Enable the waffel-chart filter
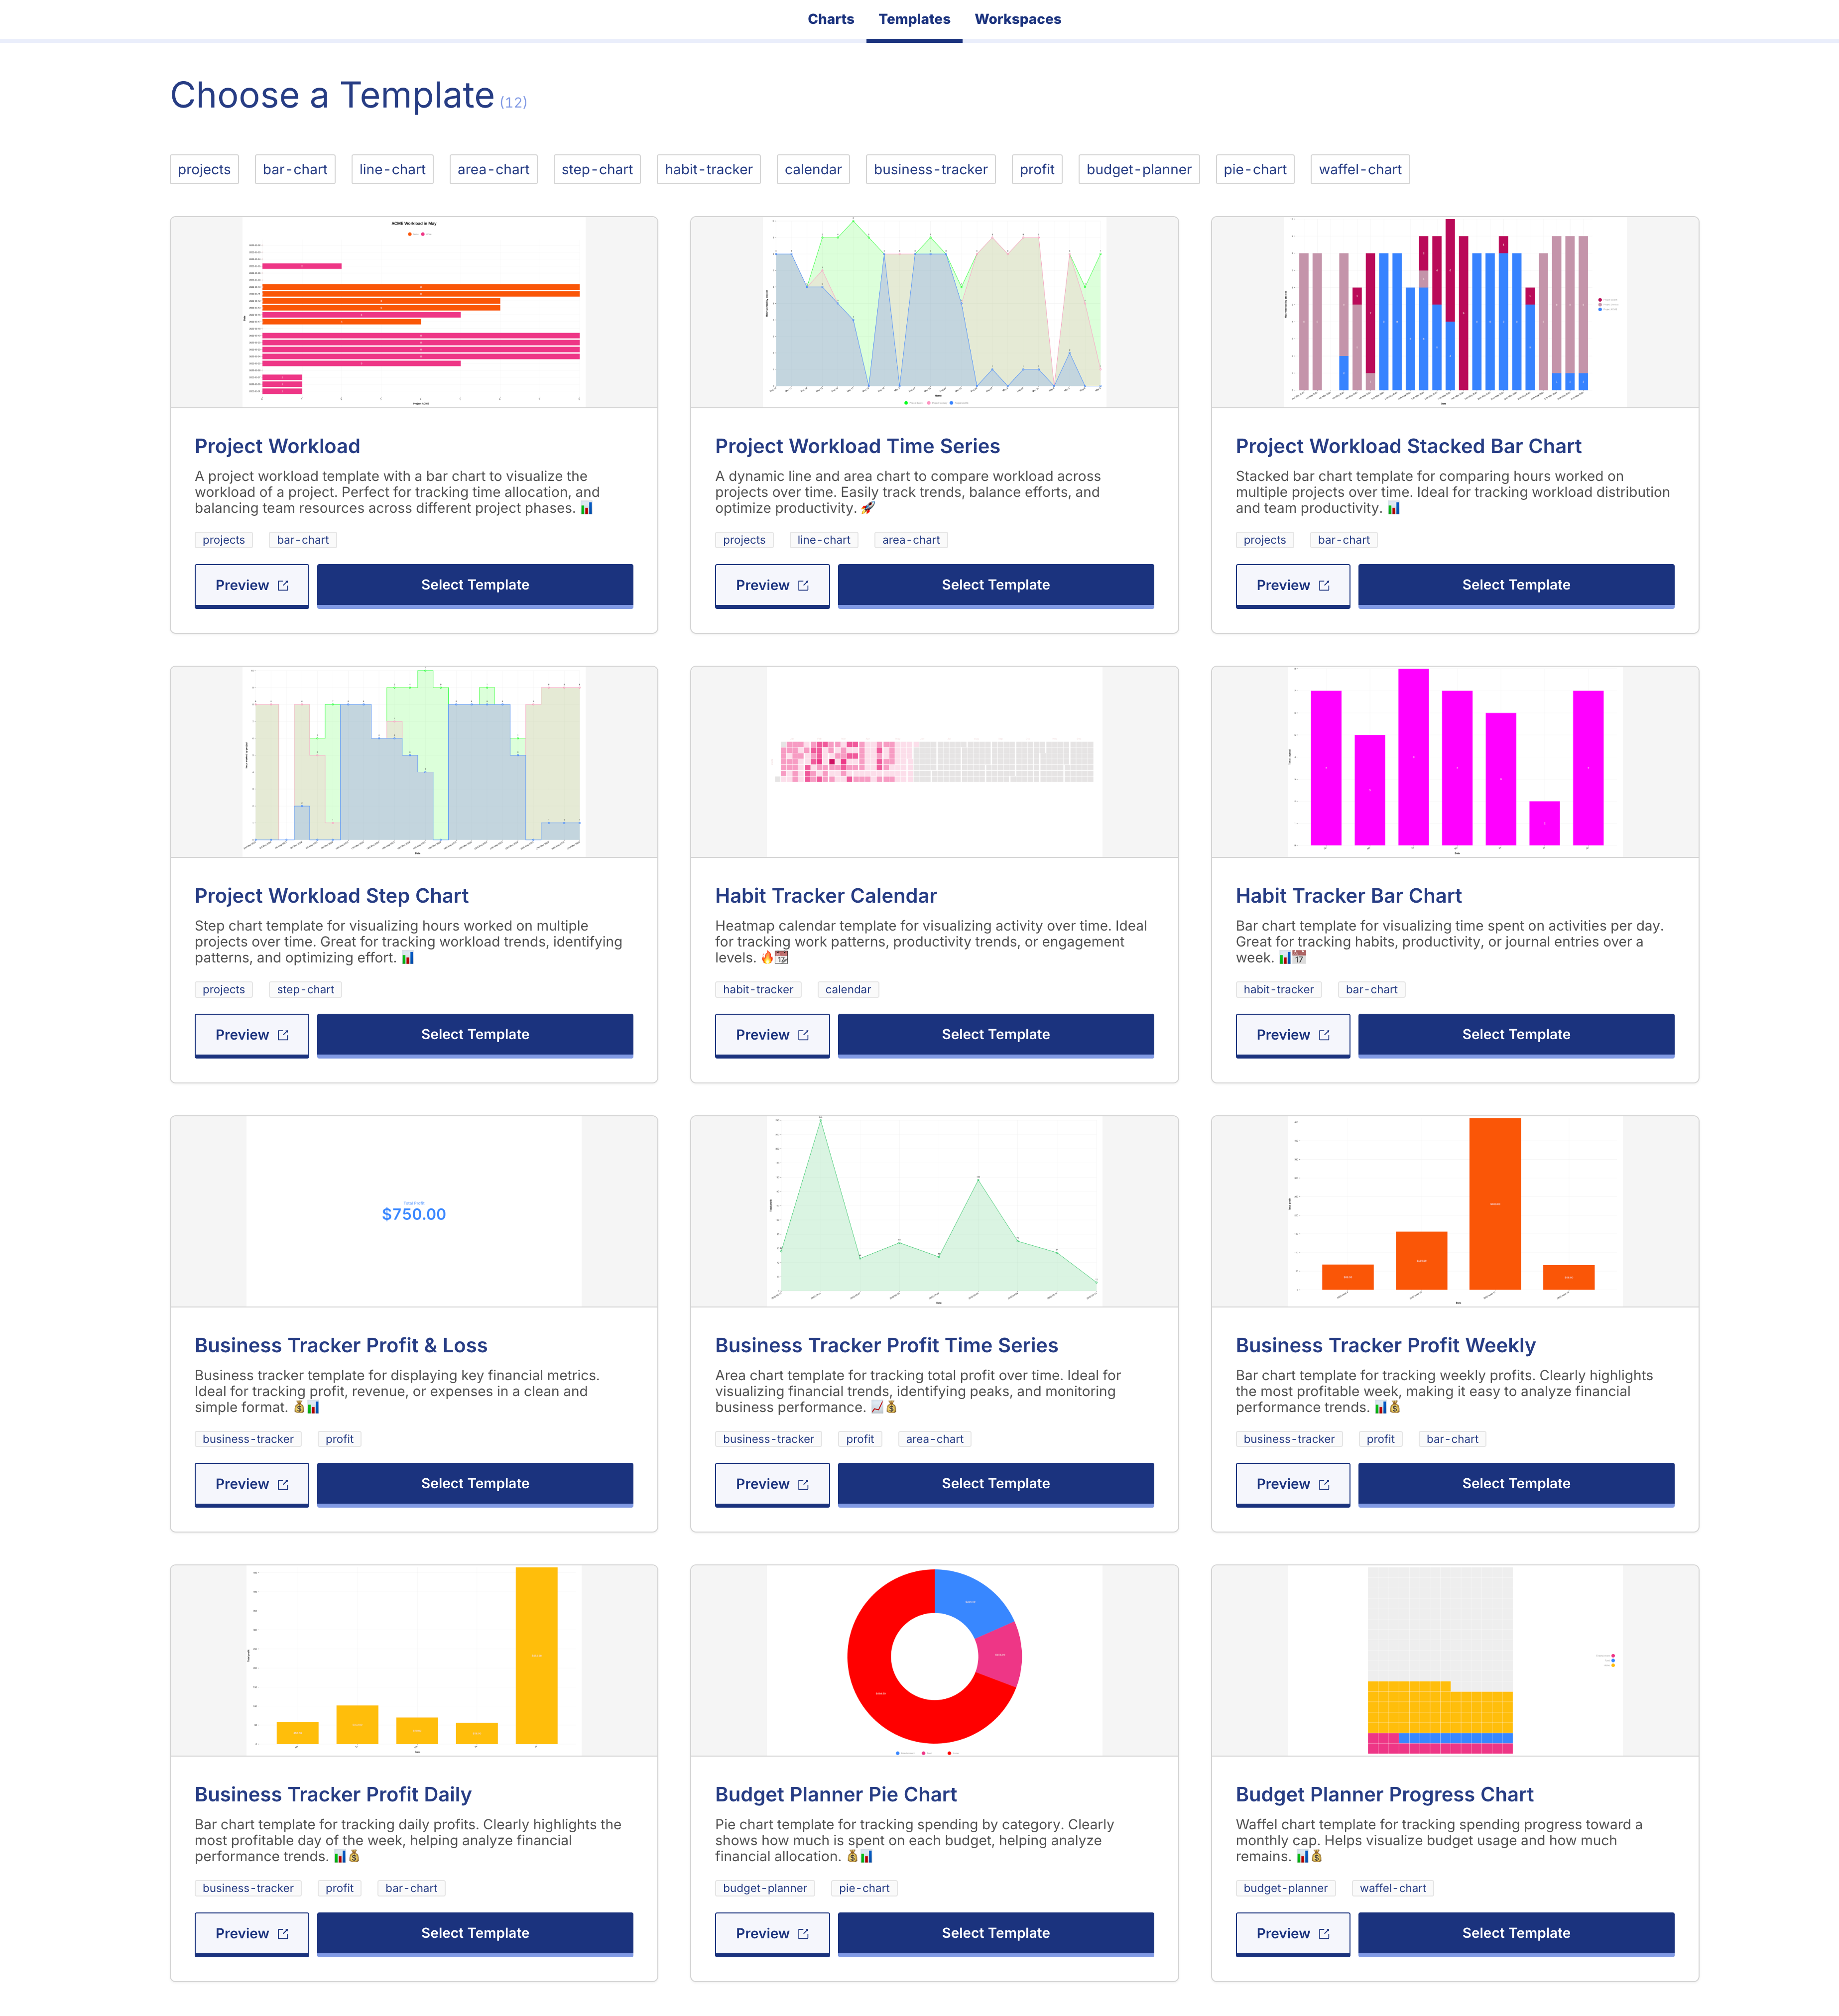Screen dimensions: 1839x2016 tap(1359, 169)
